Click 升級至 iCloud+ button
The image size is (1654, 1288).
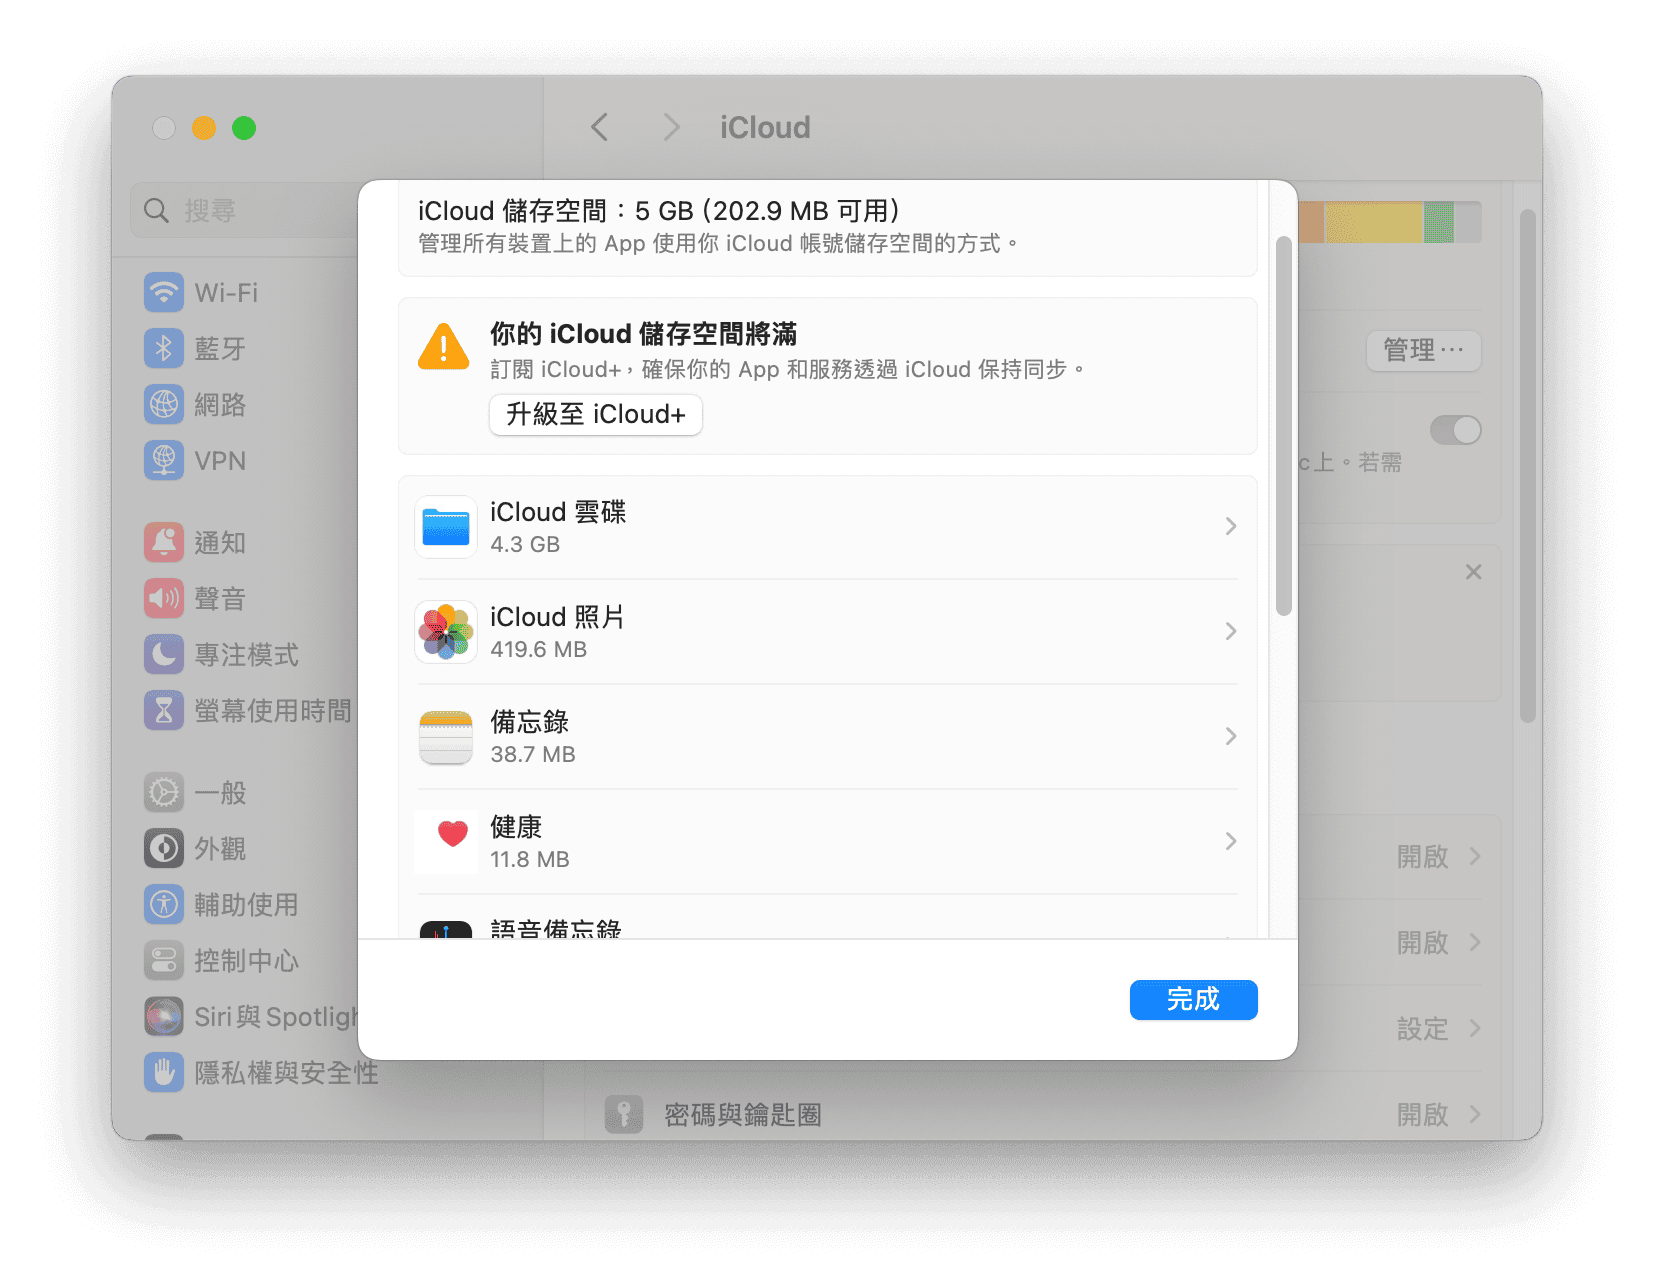(x=596, y=414)
